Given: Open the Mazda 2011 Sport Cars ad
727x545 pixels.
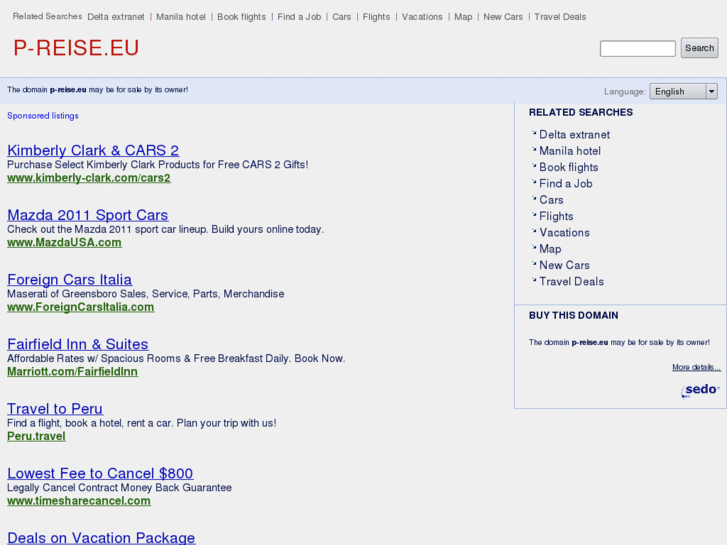Looking at the screenshot, I should tap(88, 215).
